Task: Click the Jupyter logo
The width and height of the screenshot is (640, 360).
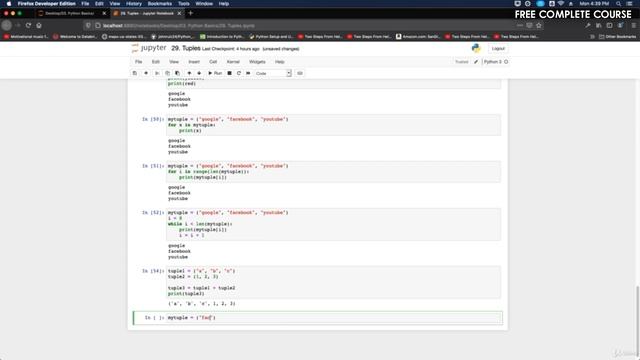Action: (149, 48)
